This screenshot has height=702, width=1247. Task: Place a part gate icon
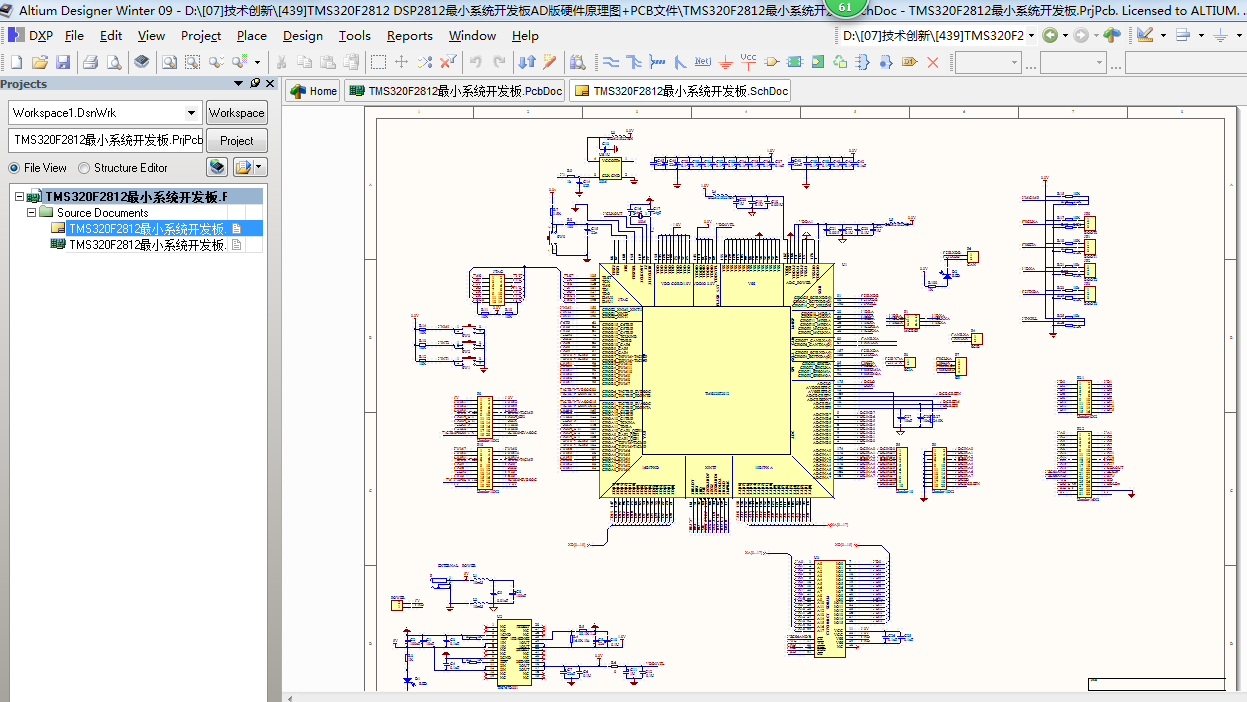pyautogui.click(x=772, y=62)
